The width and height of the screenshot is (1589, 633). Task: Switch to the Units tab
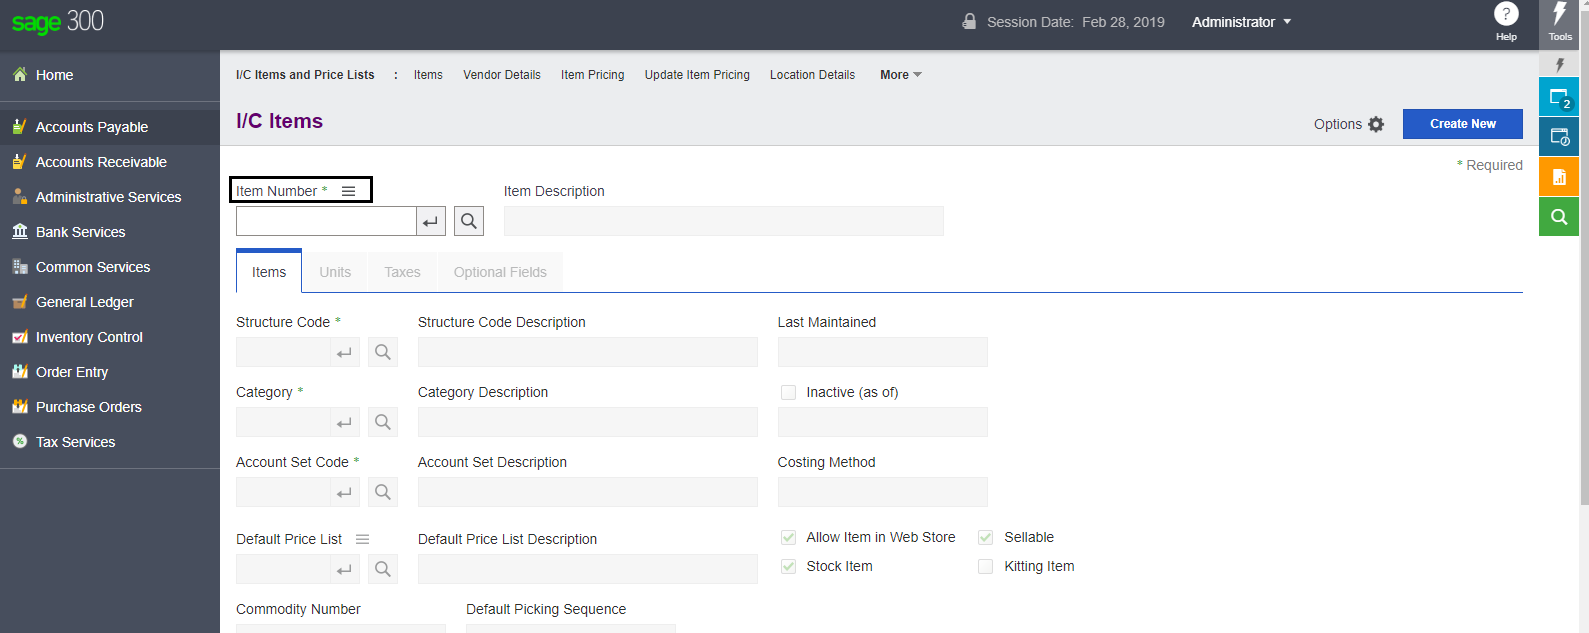335,272
